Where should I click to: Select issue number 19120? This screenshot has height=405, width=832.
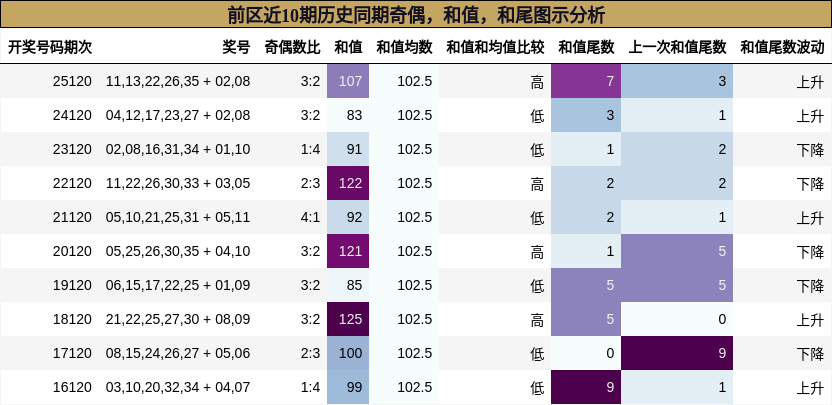coord(72,285)
